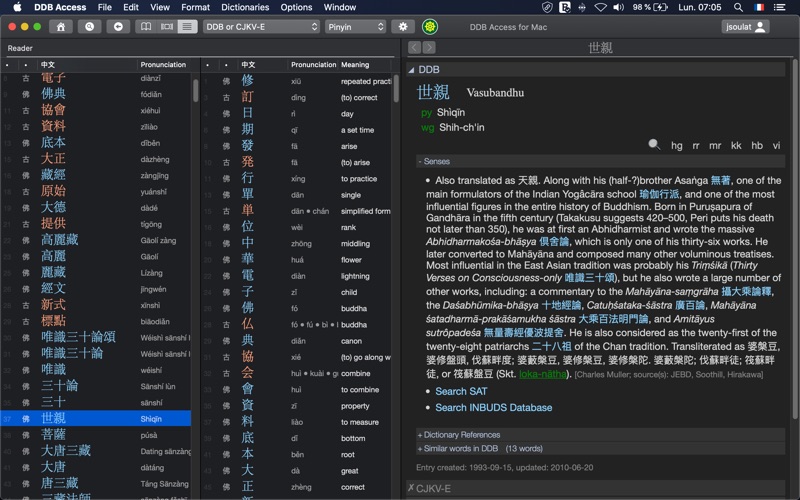Click the Search INBUDS Database link

(x=493, y=408)
